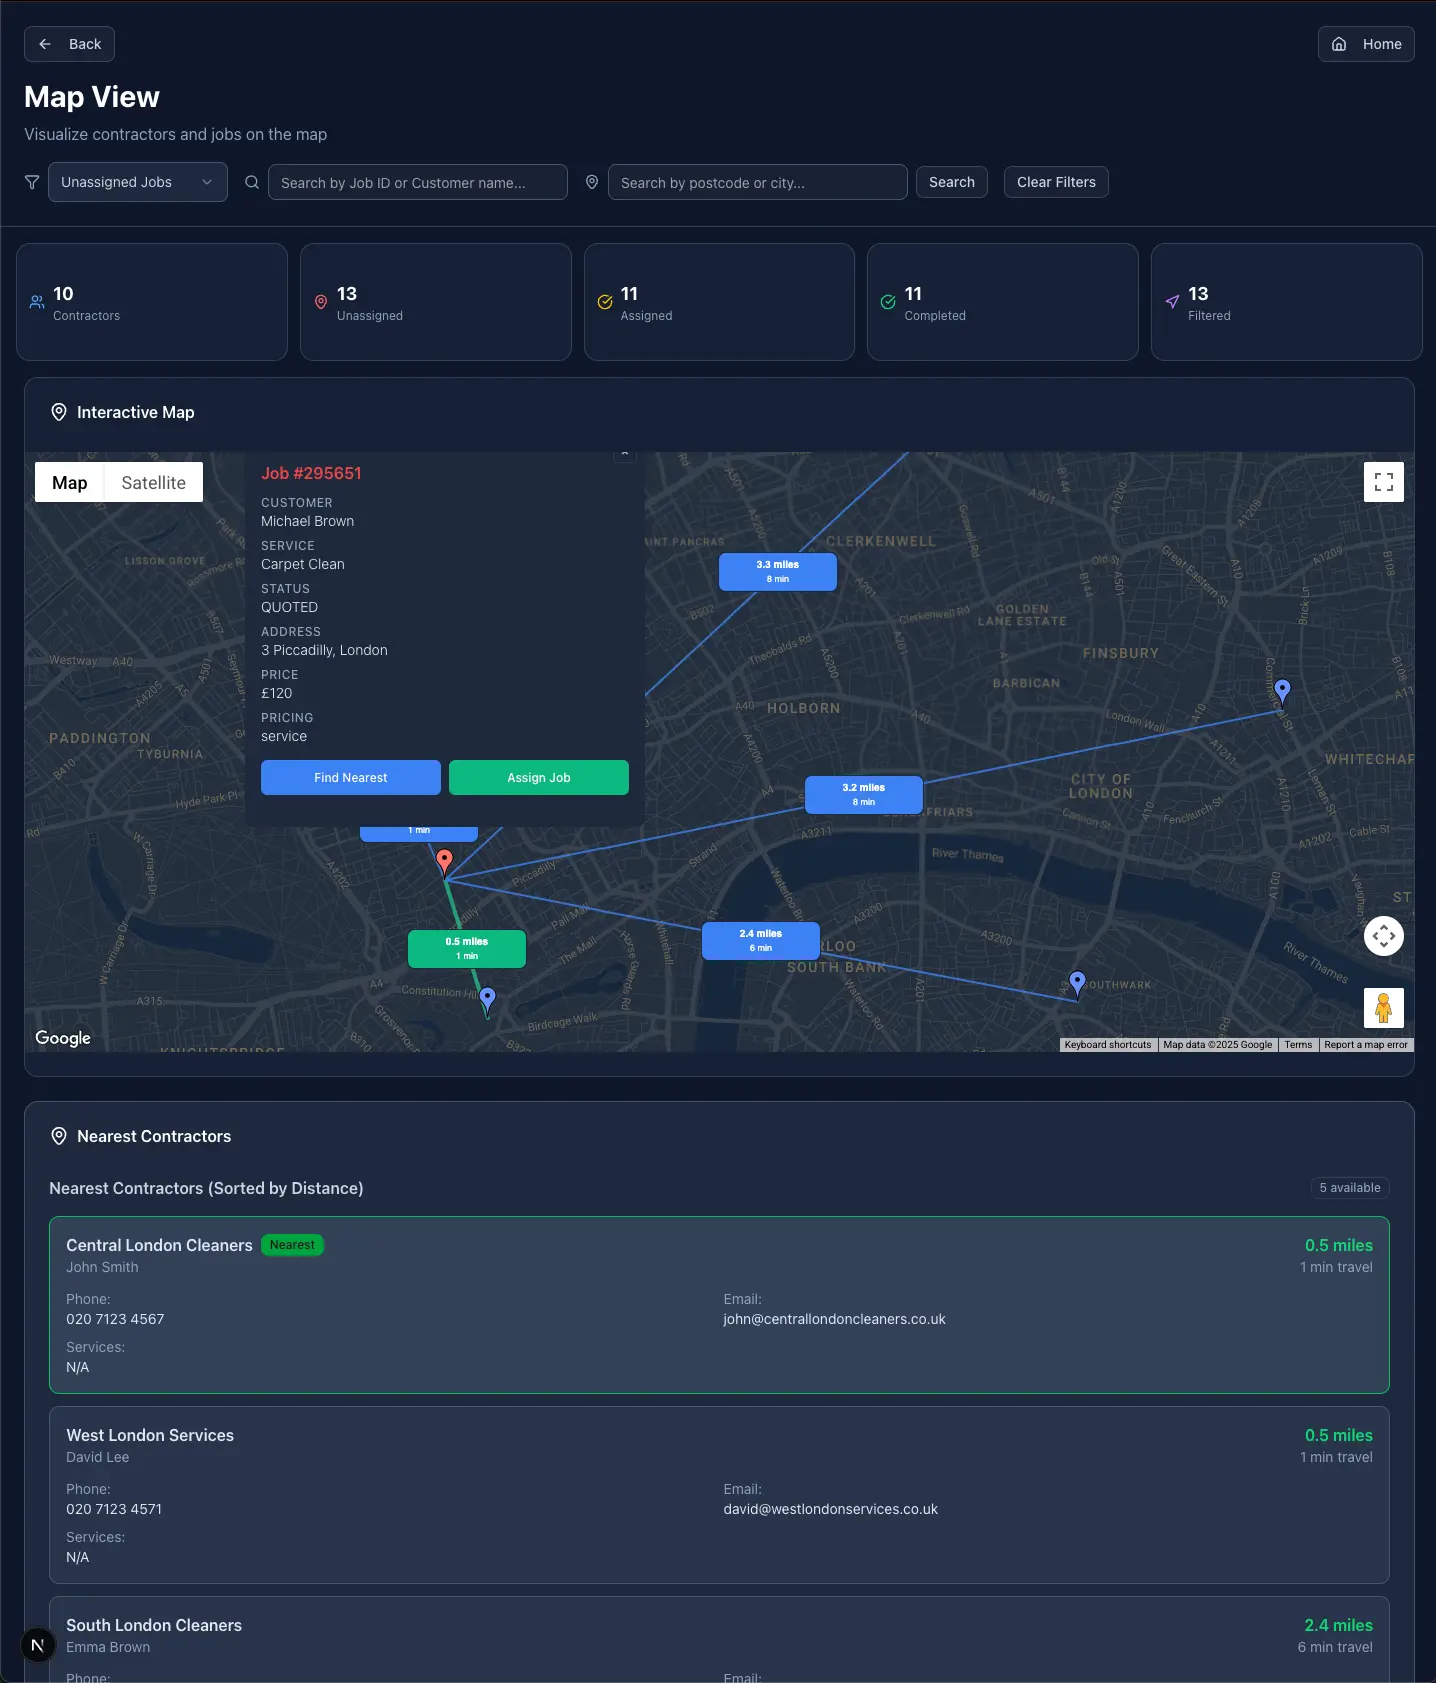The height and width of the screenshot is (1683, 1436).
Task: Click david@westlondonservices.co.uk email
Action: (x=831, y=1509)
